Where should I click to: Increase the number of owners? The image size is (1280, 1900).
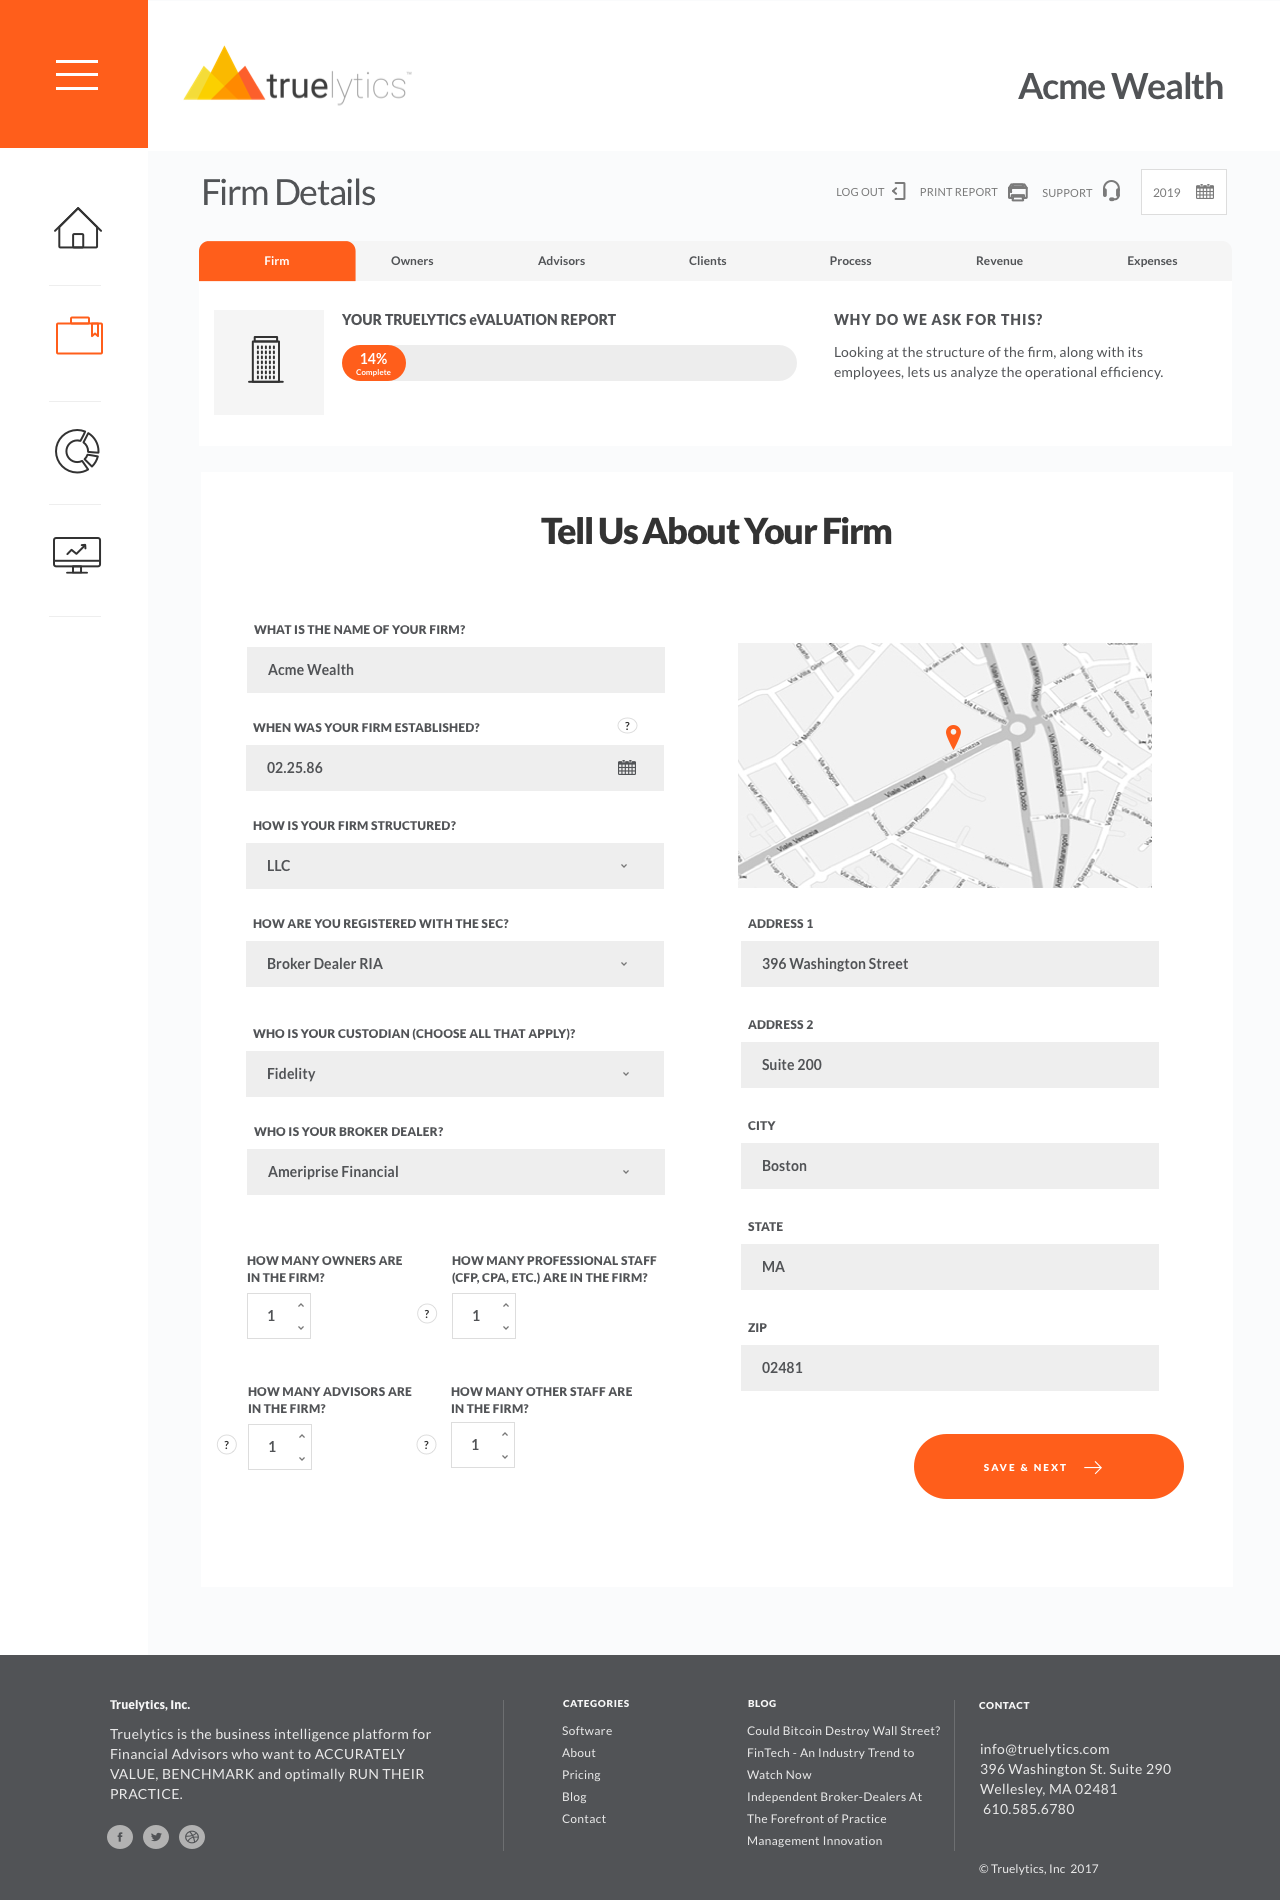[301, 1305]
